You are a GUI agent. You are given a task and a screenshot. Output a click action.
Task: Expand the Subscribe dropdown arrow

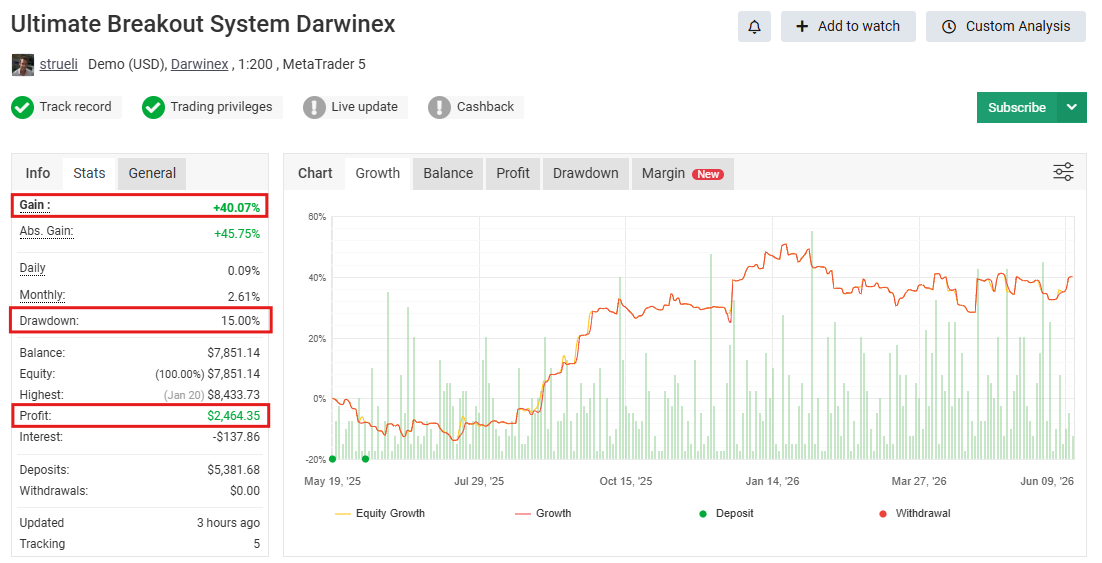pyautogui.click(x=1072, y=108)
